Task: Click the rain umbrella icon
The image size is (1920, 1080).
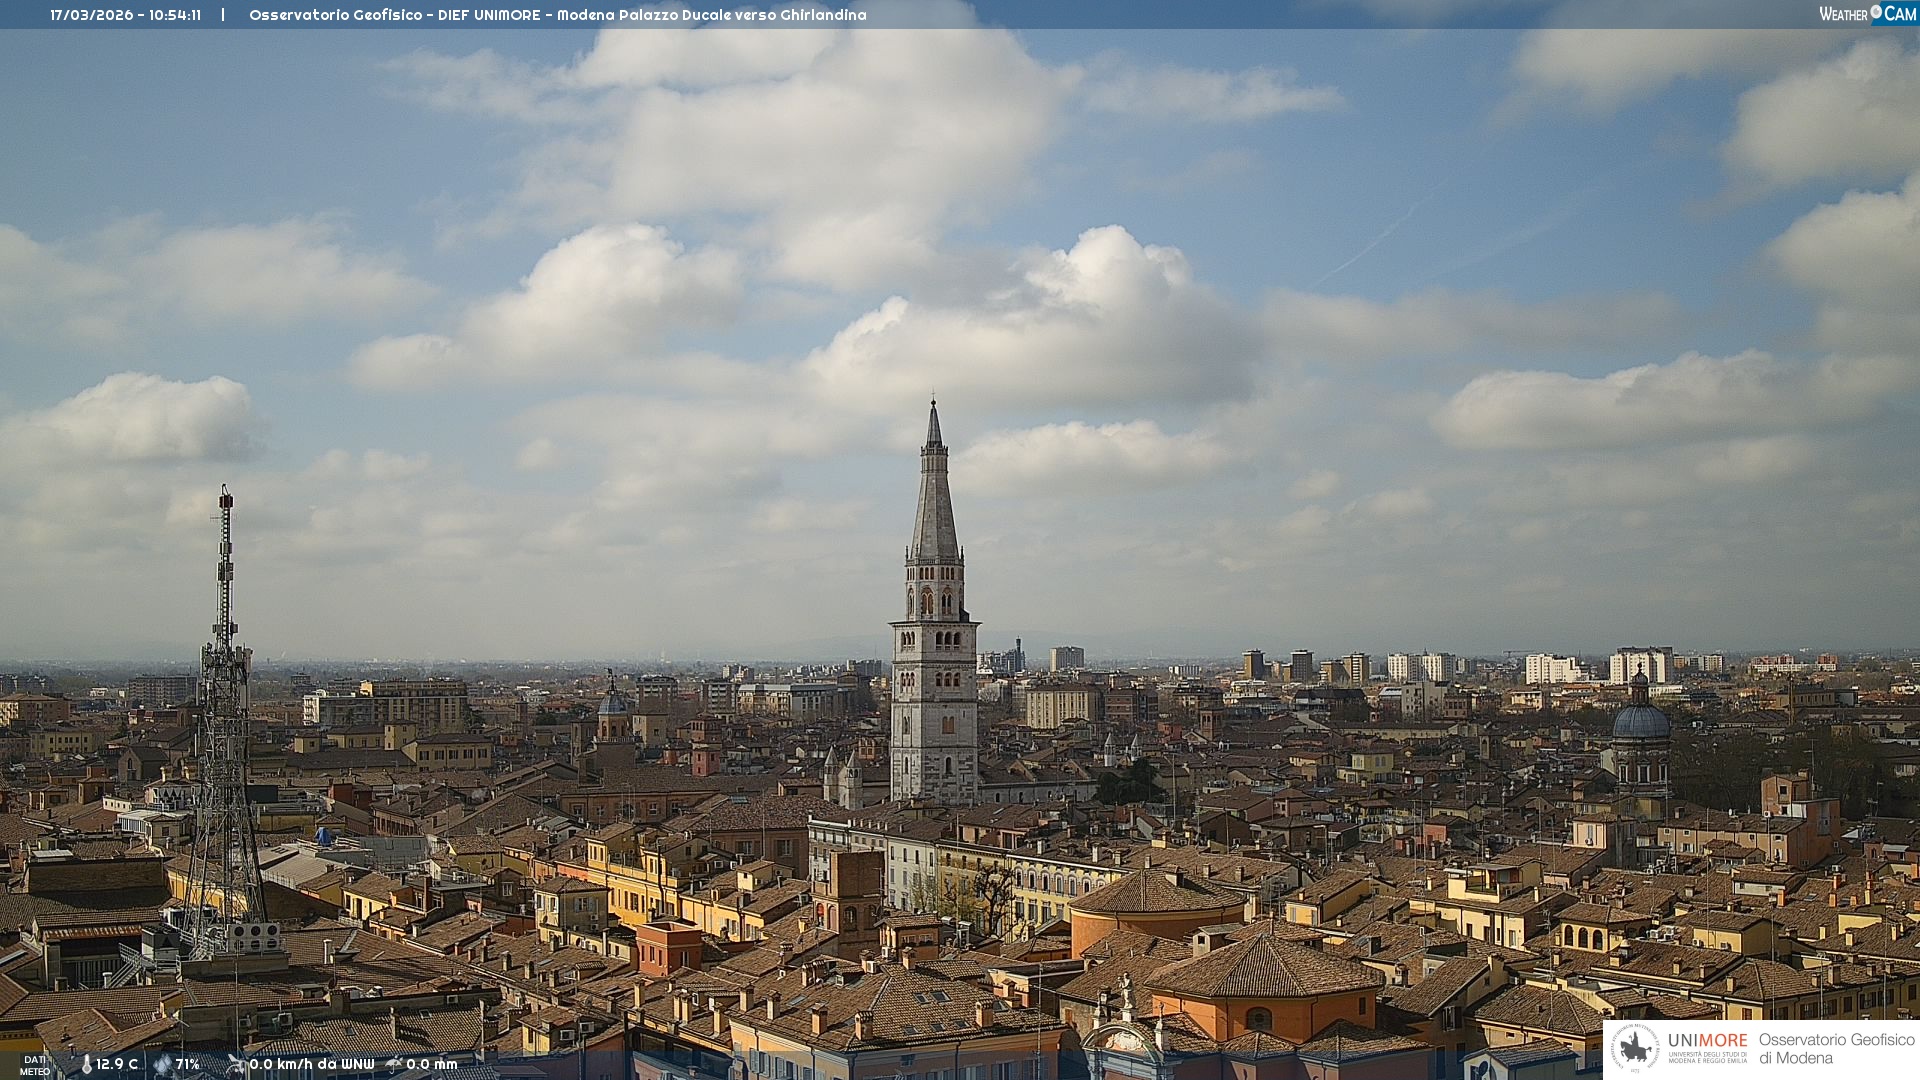Action: 394,1064
